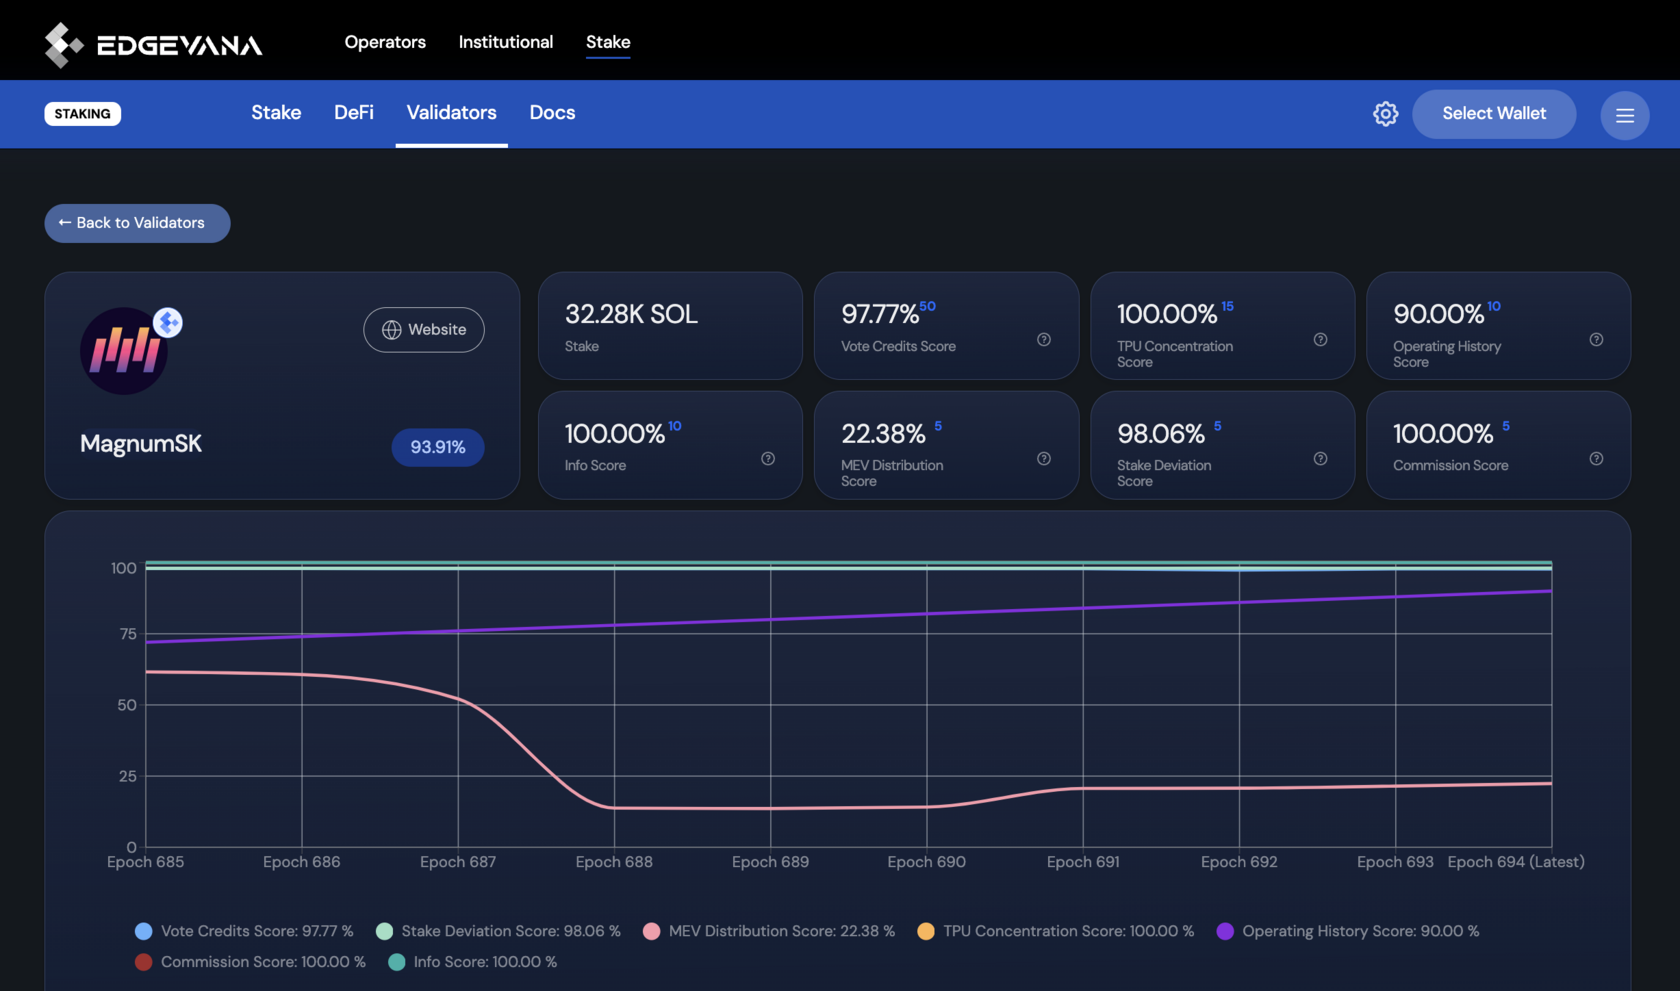Toggle Info Score legend dot
The image size is (1680, 991).
396,962
